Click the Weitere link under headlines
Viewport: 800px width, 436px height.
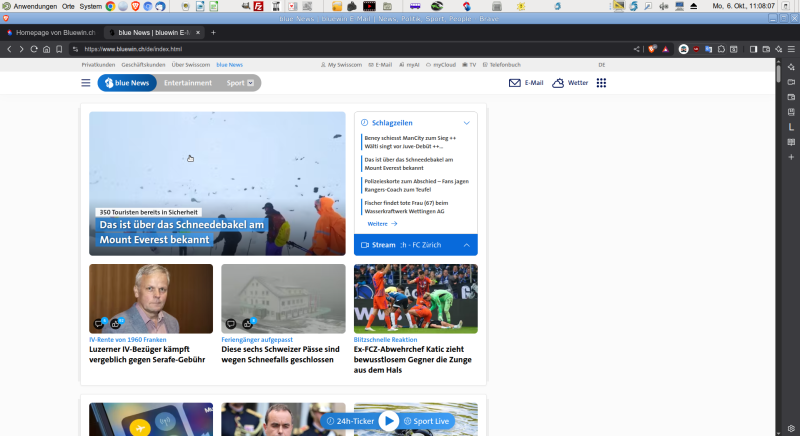tap(382, 223)
